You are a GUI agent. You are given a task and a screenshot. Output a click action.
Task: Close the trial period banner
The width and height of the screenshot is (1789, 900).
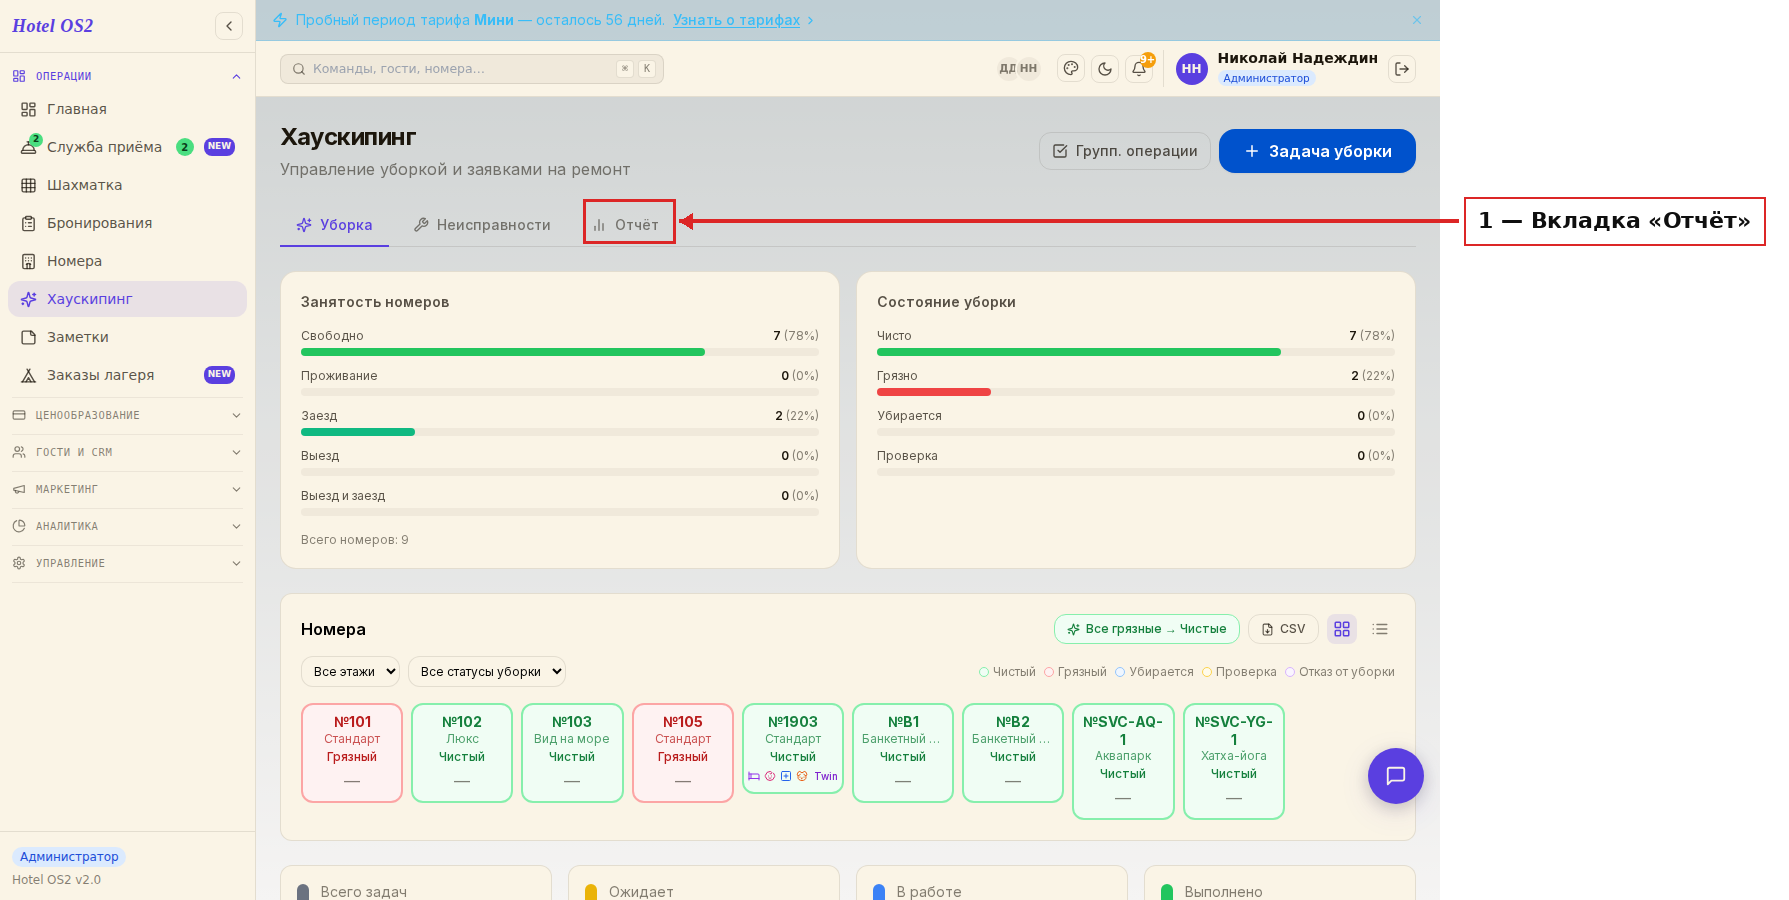coord(1417,20)
